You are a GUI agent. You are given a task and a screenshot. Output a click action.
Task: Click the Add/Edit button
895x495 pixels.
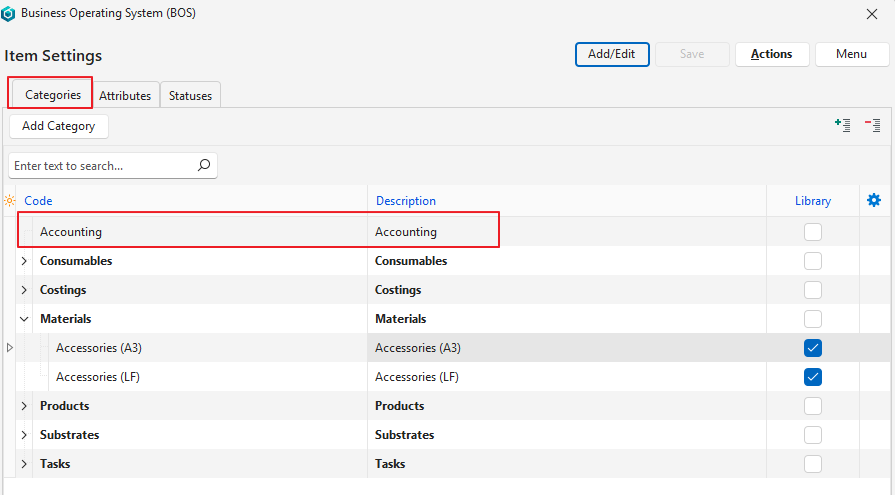[612, 54]
